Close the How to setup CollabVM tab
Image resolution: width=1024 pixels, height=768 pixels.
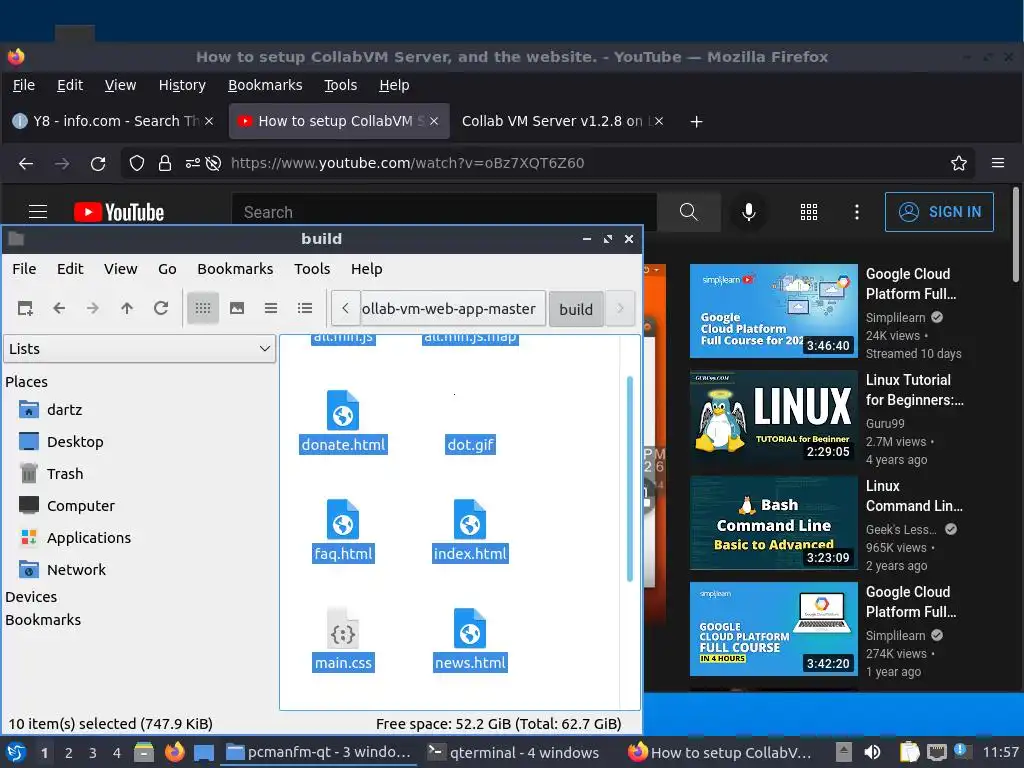click(434, 121)
